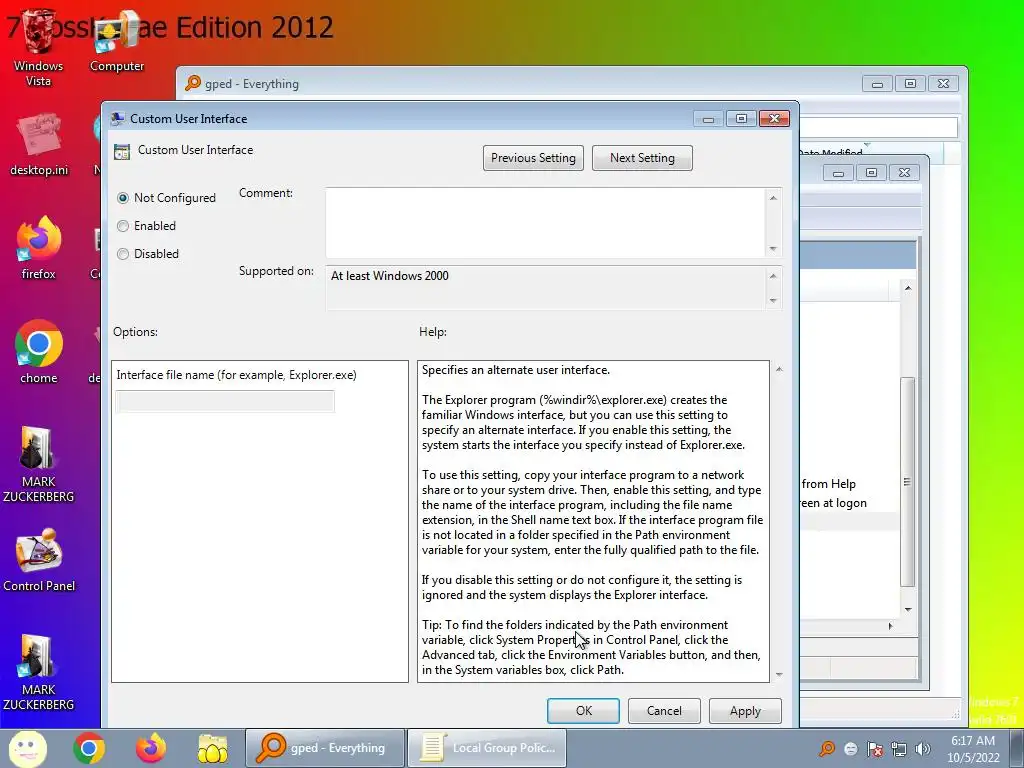Click Help pane scroll up arrow
The width and height of the screenshot is (1024, 768).
[779, 370]
